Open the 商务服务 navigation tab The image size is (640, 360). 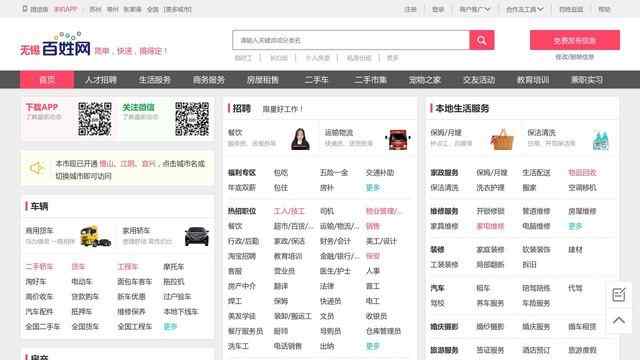[209, 80]
